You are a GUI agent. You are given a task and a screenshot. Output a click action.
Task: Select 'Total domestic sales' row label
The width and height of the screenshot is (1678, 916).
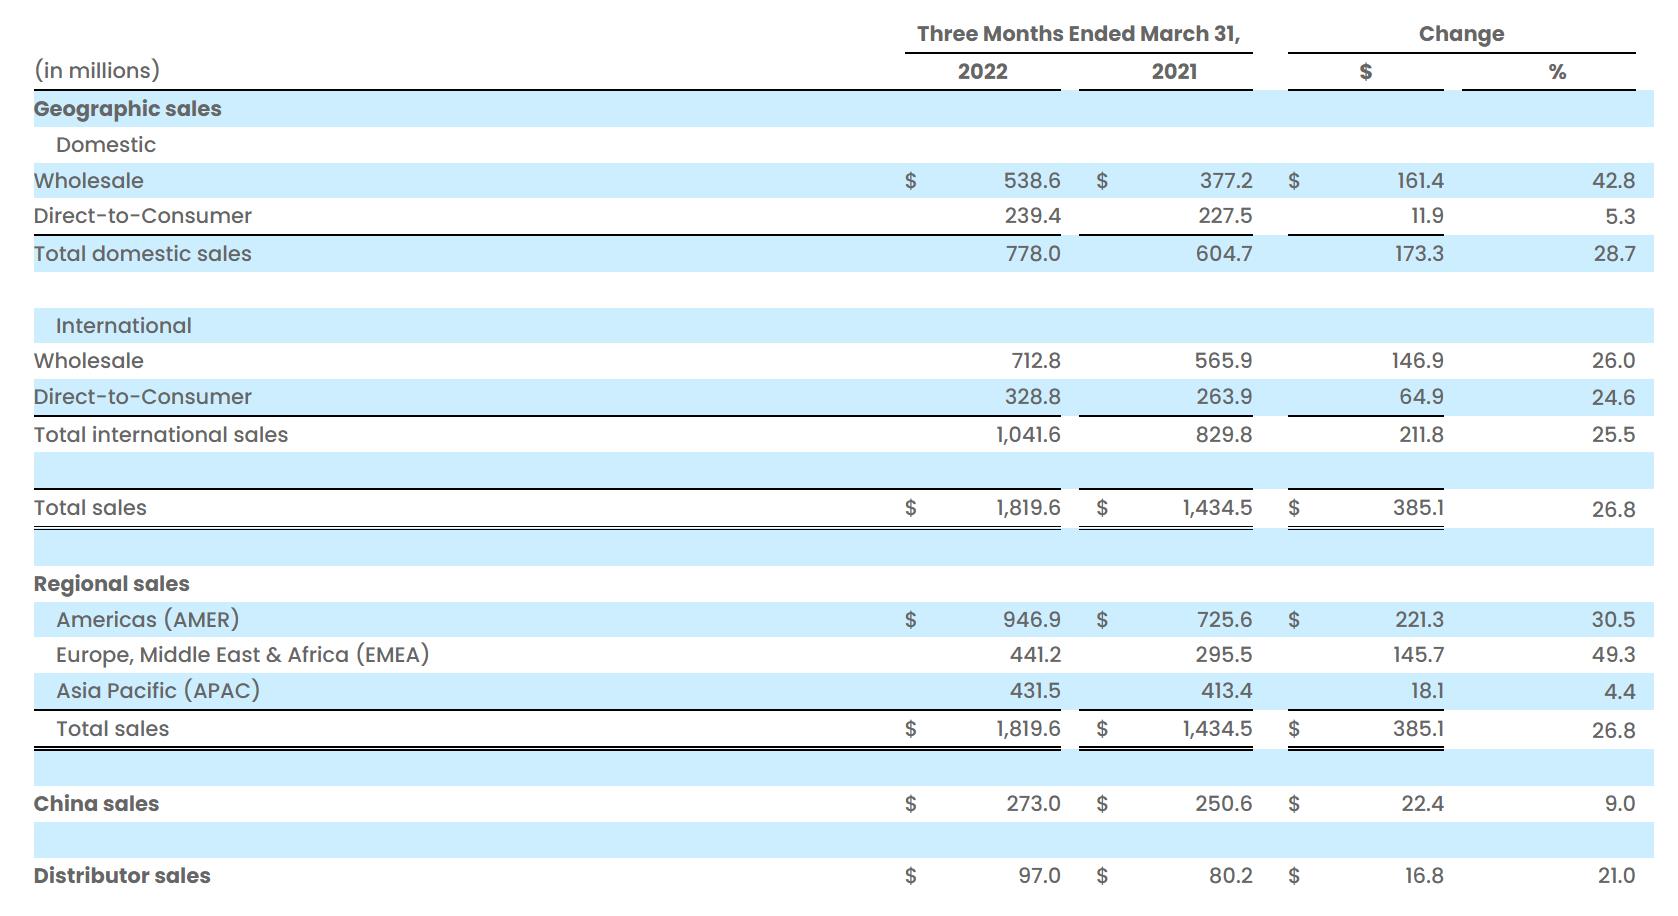tap(142, 254)
